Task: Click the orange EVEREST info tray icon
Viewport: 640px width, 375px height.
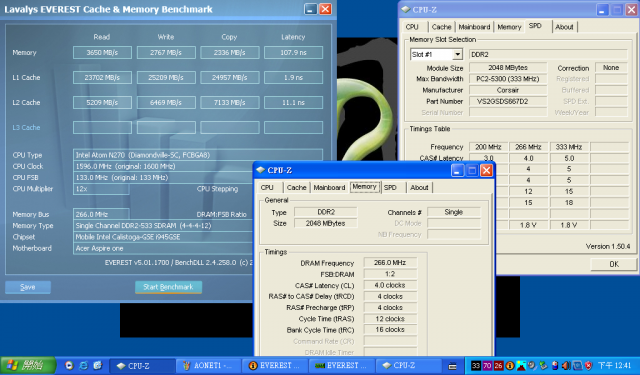Action: pyautogui.click(x=509, y=366)
